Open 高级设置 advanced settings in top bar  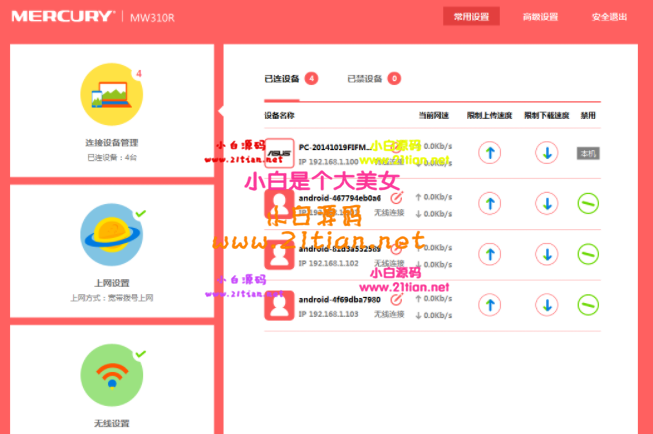click(540, 17)
